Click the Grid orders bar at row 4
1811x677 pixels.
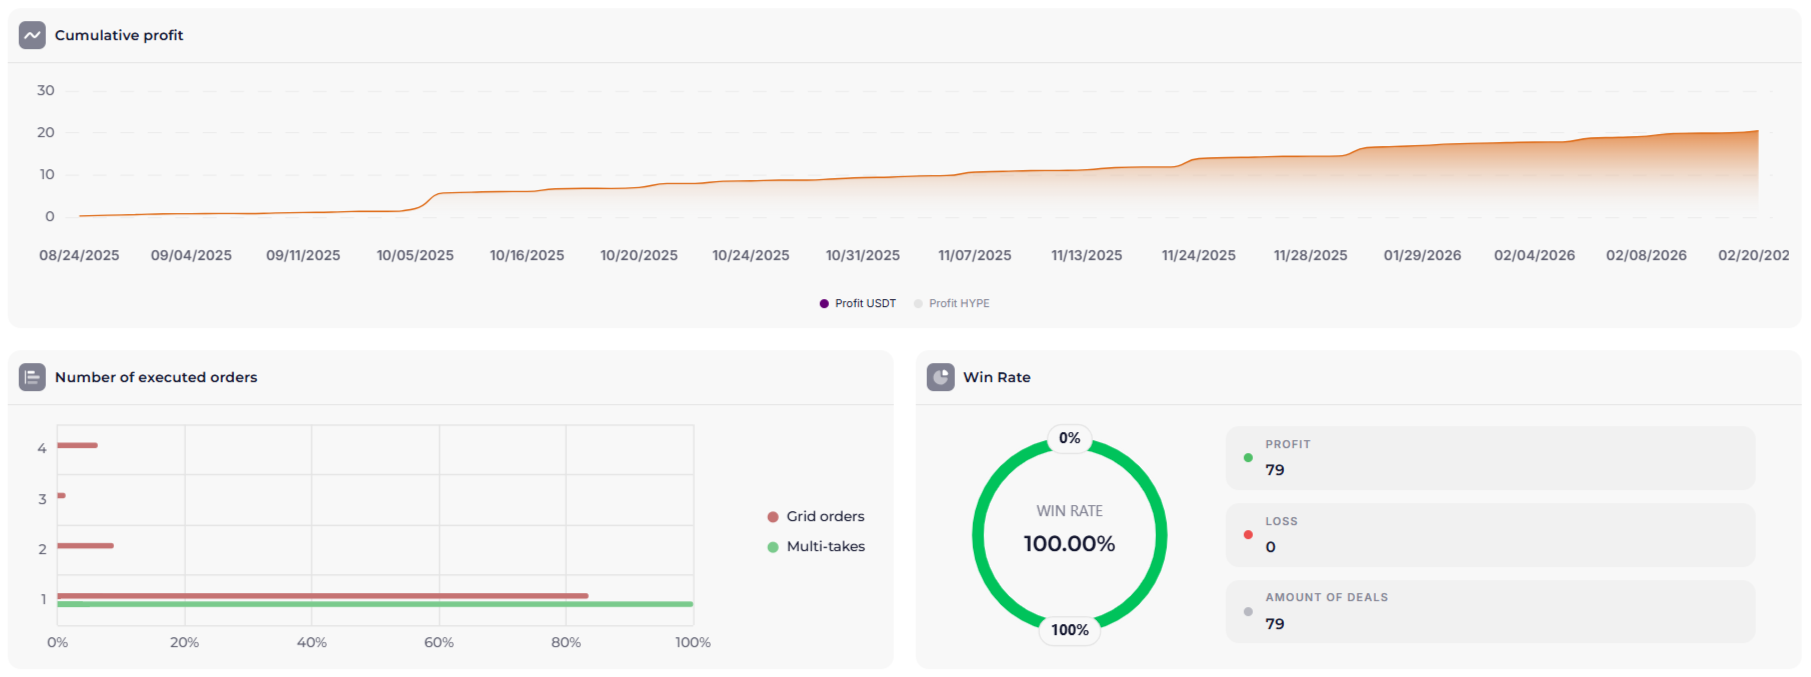pos(77,445)
